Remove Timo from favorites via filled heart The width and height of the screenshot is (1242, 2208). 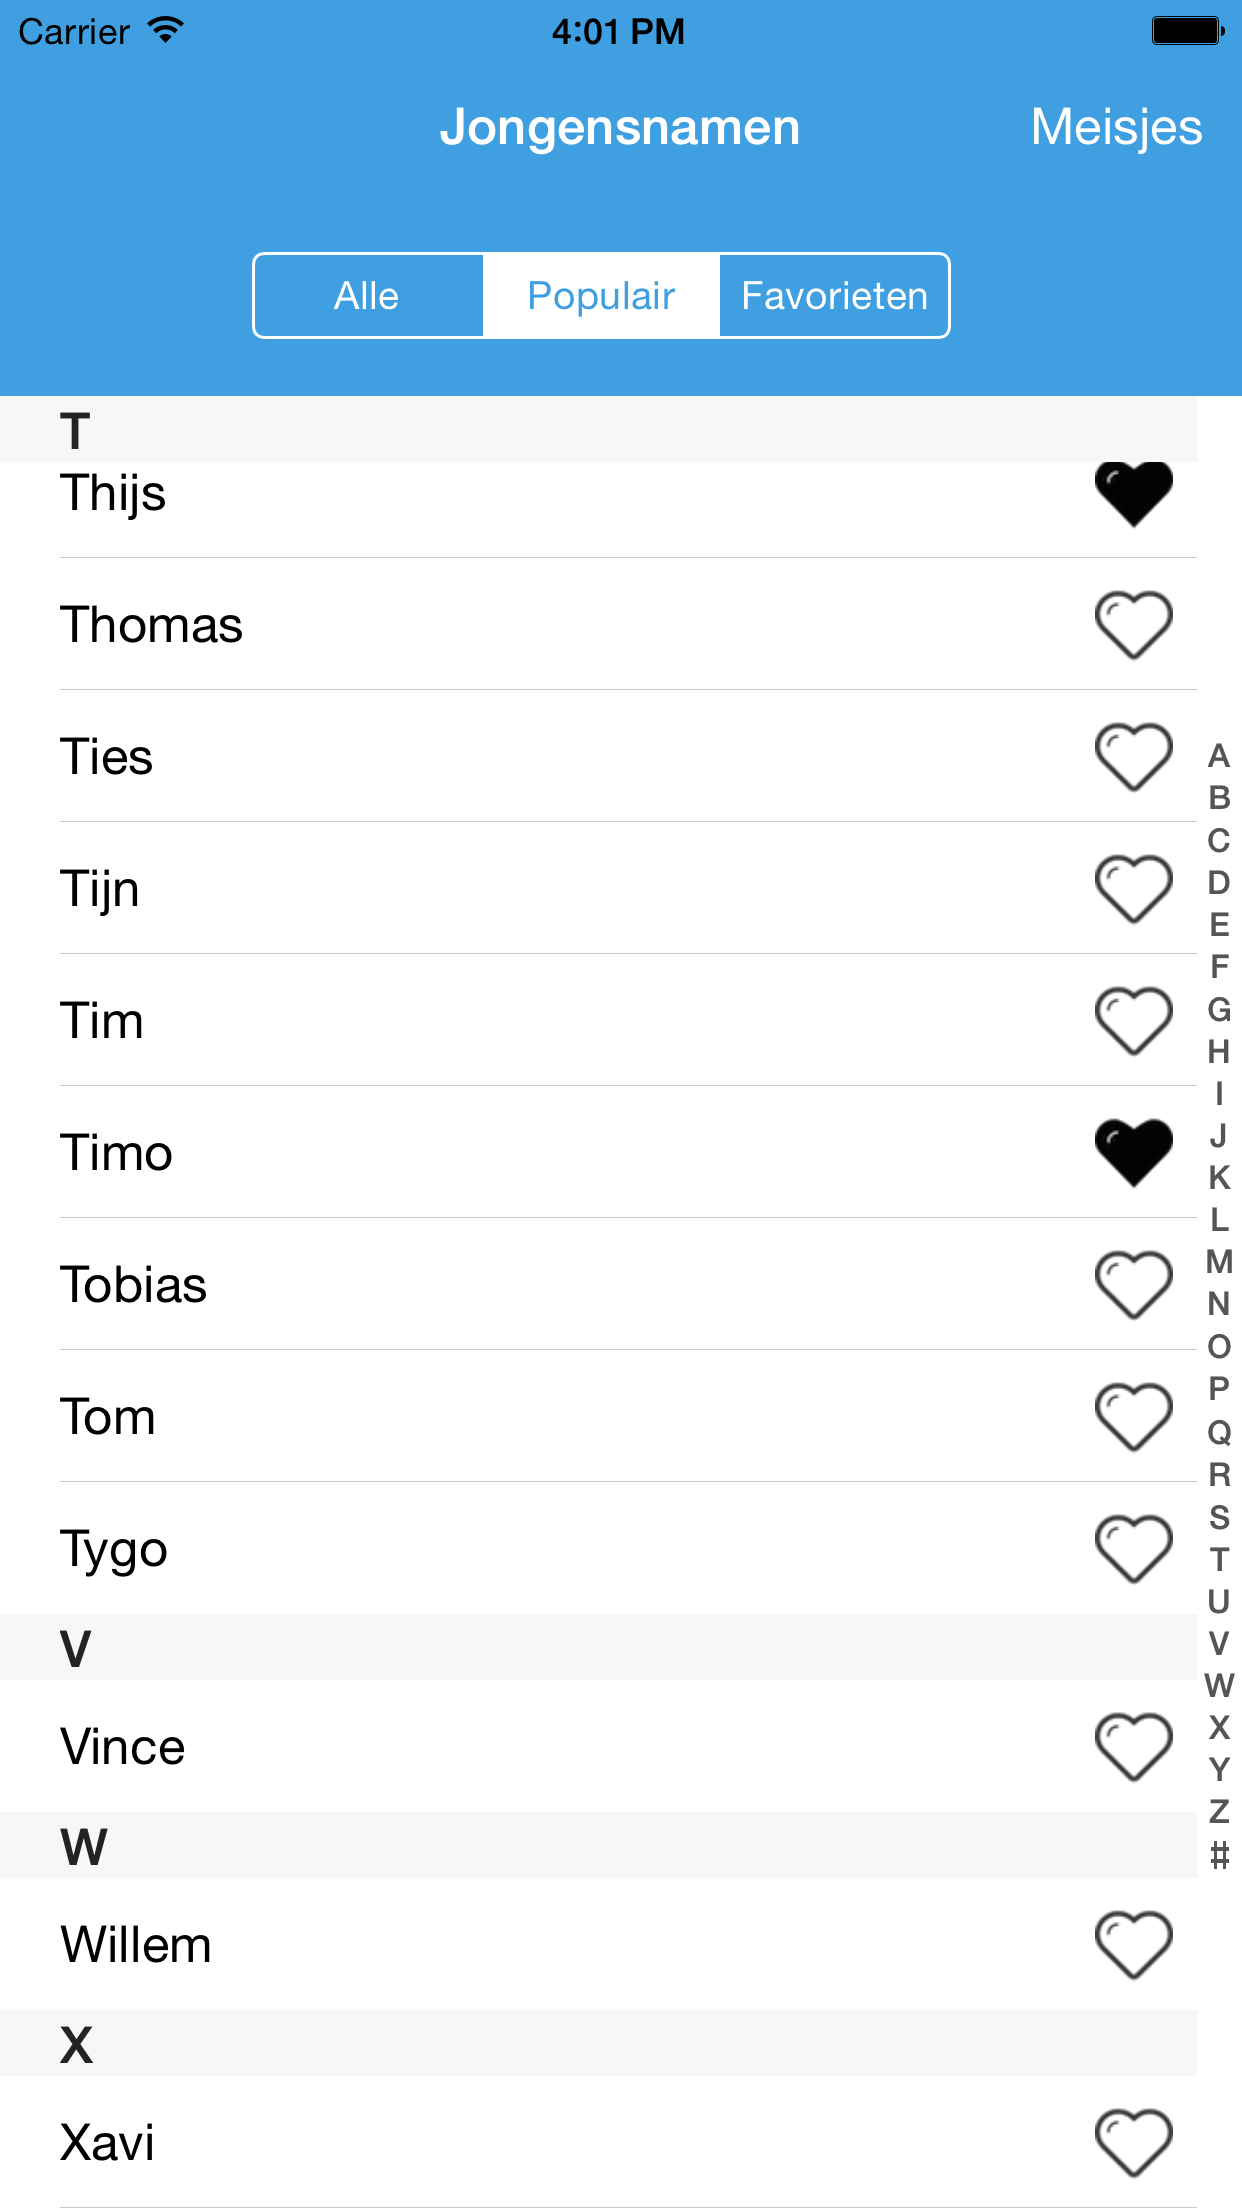(1133, 1153)
